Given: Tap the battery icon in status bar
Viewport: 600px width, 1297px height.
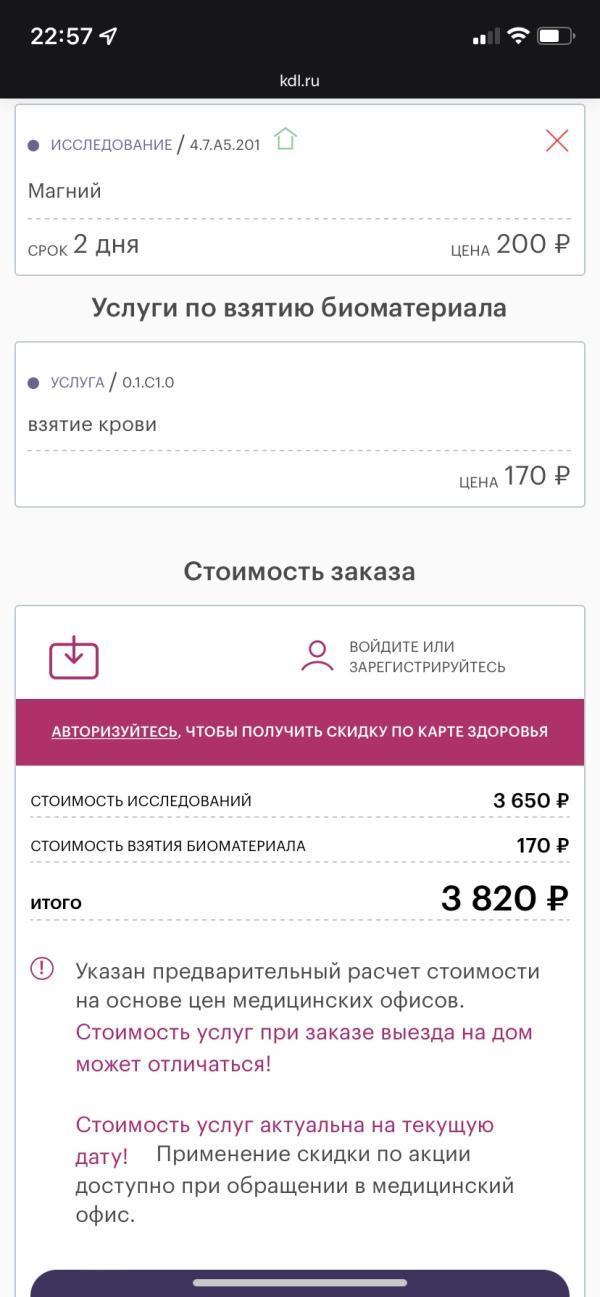Looking at the screenshot, I should pyautogui.click(x=555, y=36).
